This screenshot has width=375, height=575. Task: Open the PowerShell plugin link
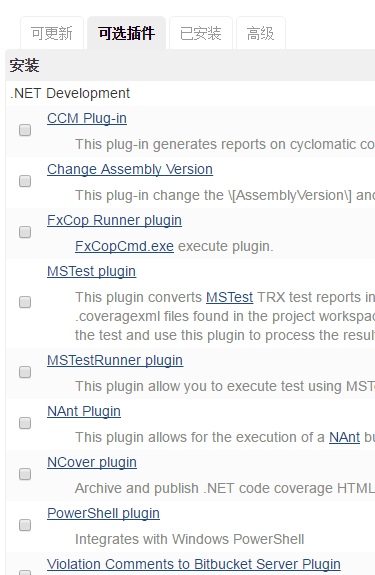pos(103,513)
